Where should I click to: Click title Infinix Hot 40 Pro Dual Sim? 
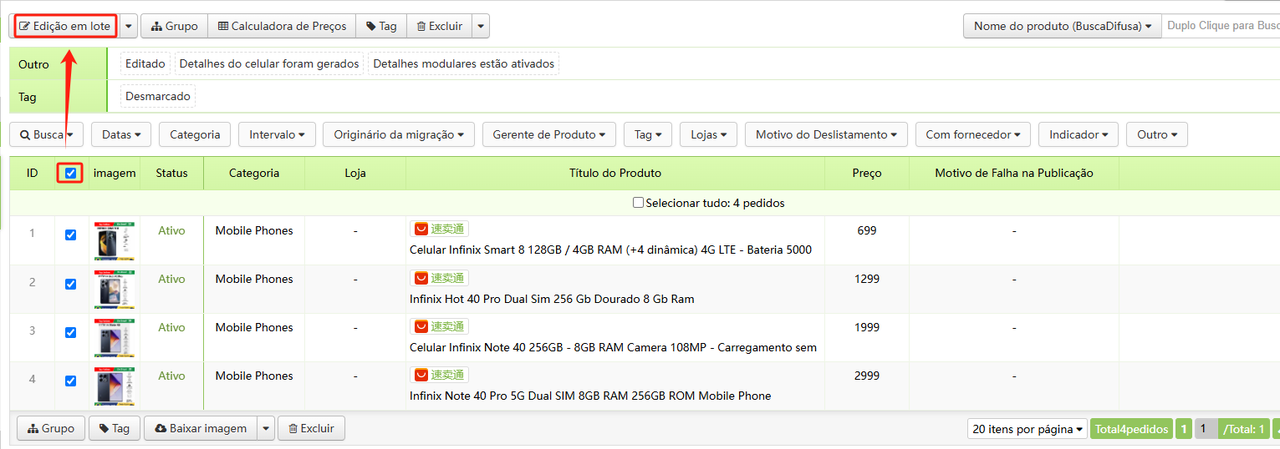pos(552,299)
